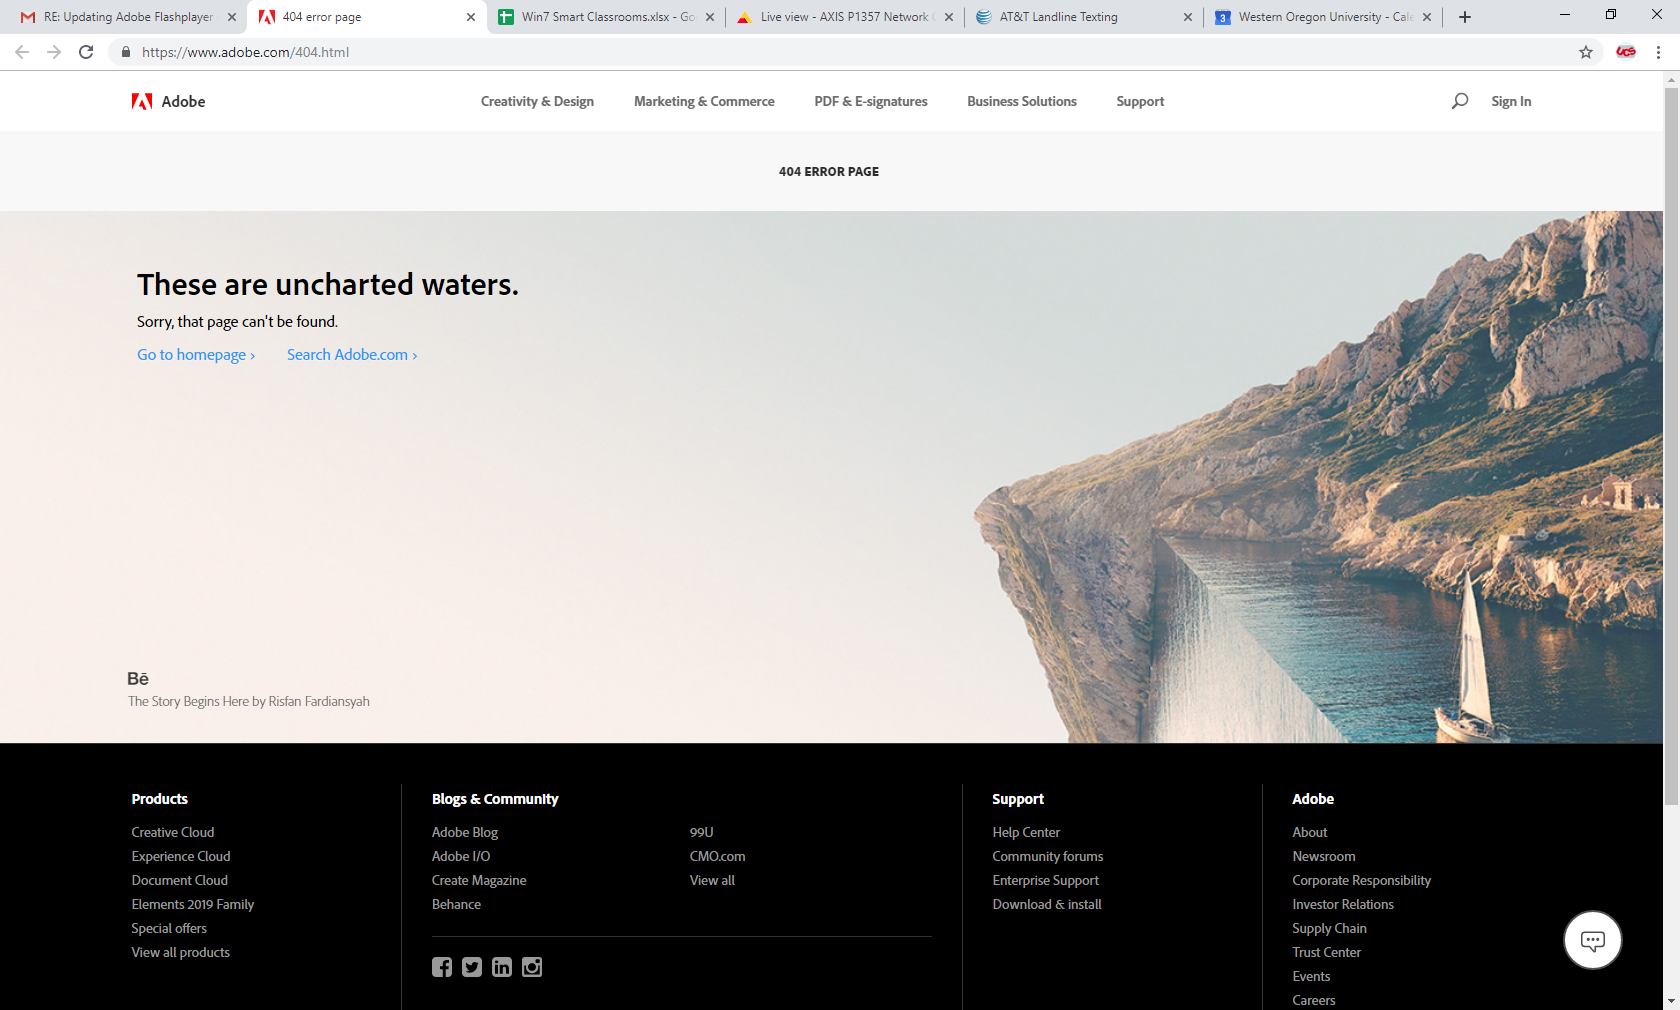Open Experience Cloud footer link
The image size is (1680, 1010).
(181, 856)
